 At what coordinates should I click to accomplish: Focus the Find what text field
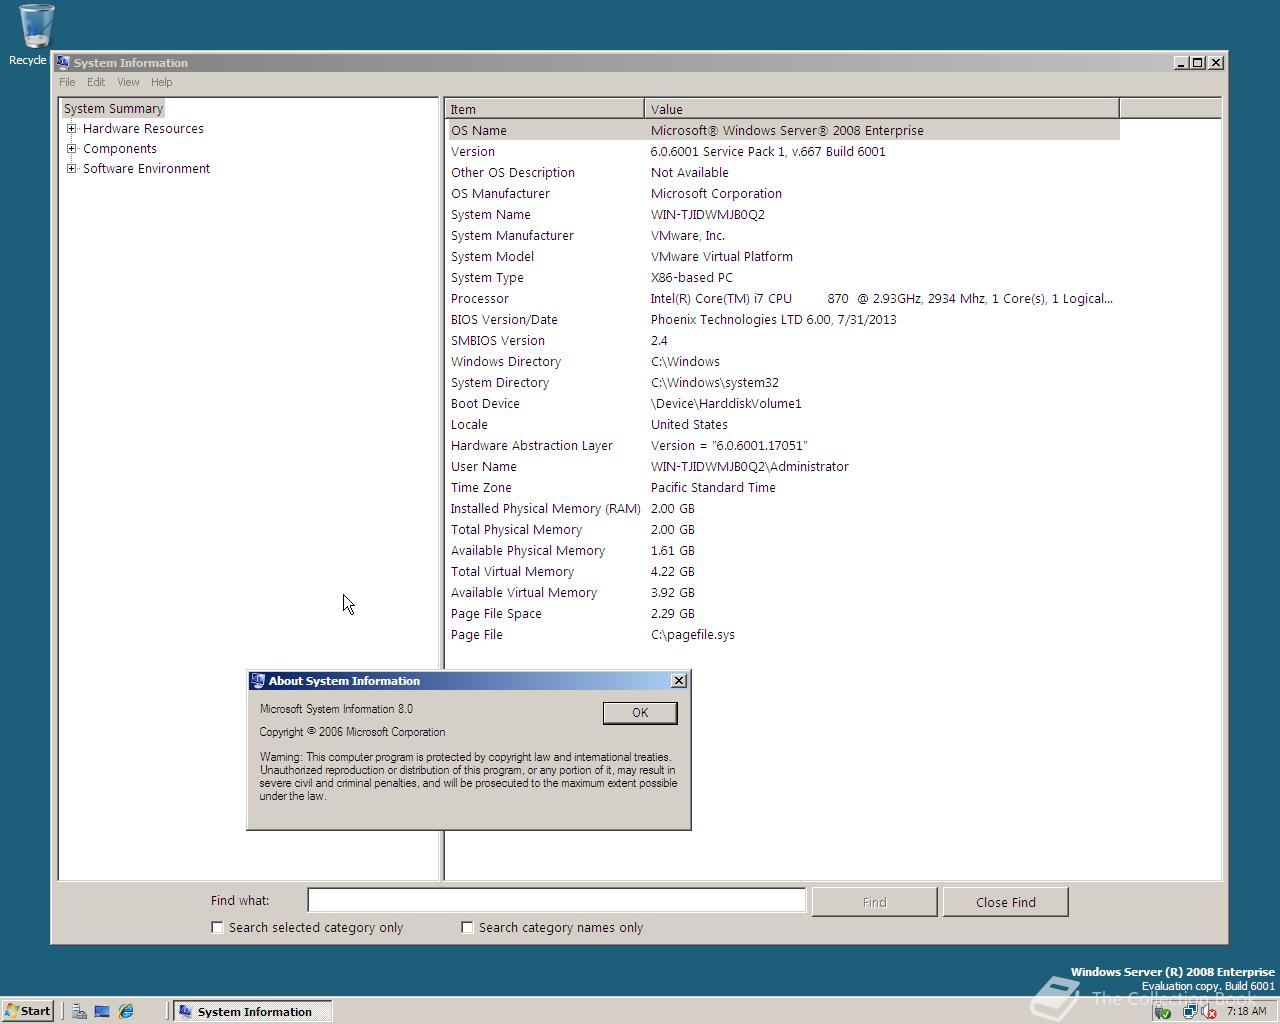(556, 900)
